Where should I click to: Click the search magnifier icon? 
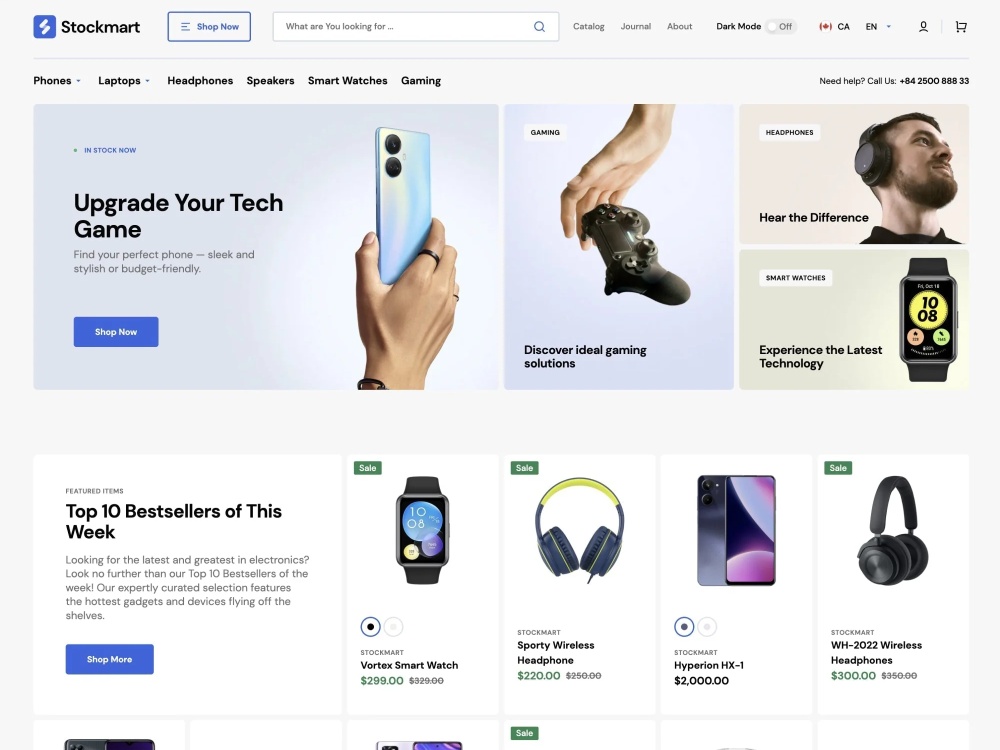pyautogui.click(x=539, y=27)
